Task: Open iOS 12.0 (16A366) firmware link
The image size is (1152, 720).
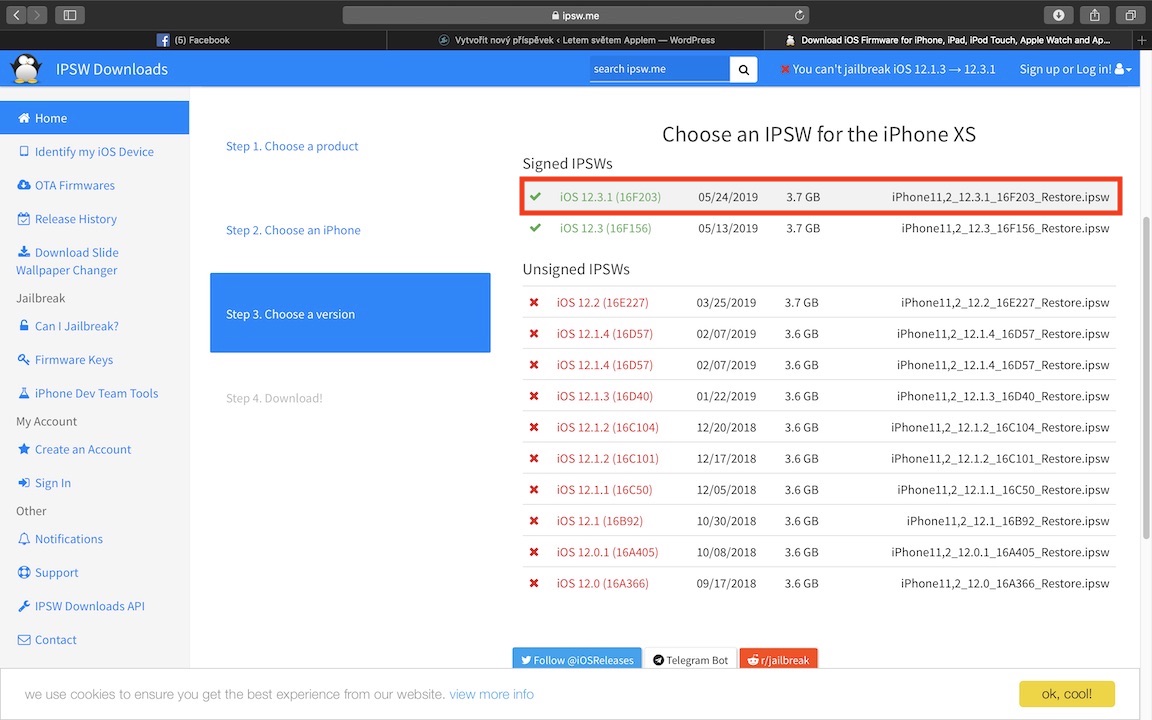Action: tap(602, 583)
